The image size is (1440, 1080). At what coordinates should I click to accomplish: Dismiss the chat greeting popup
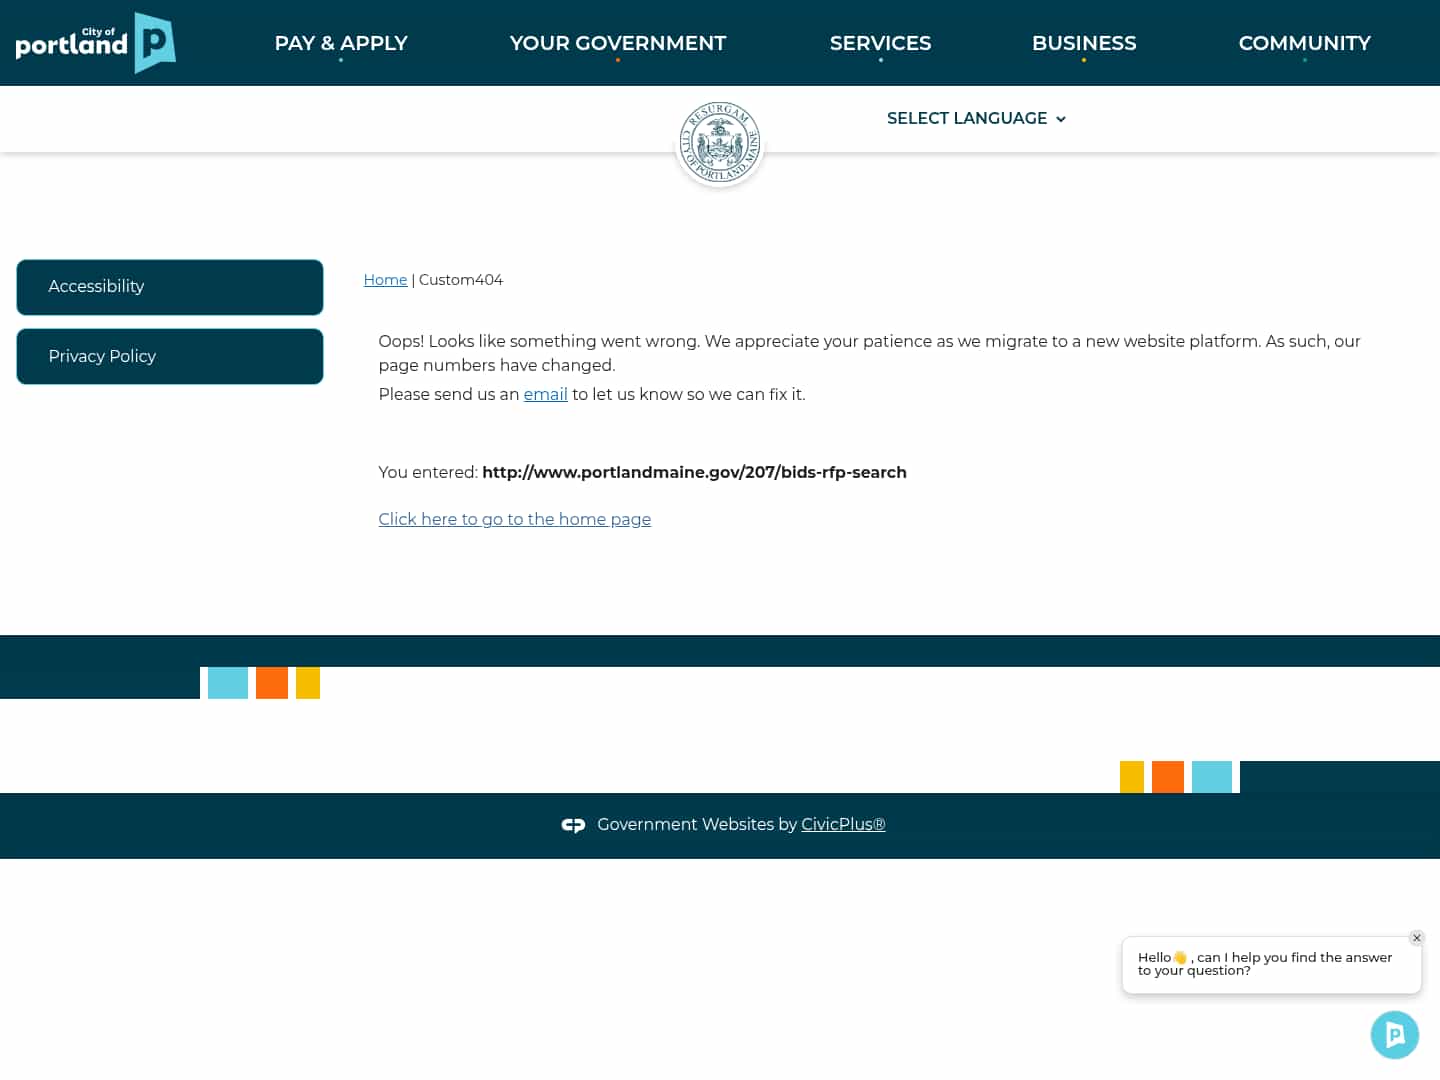[1417, 938]
